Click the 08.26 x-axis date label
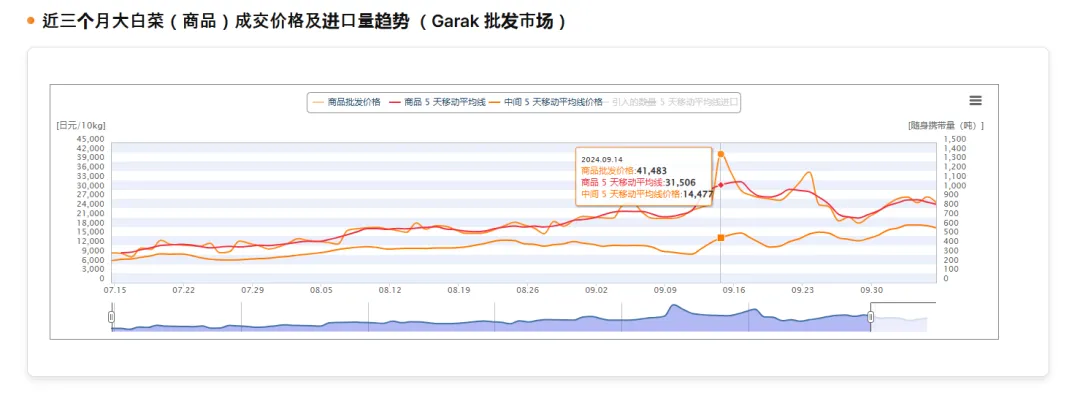This screenshot has width=1080, height=401. [x=528, y=290]
